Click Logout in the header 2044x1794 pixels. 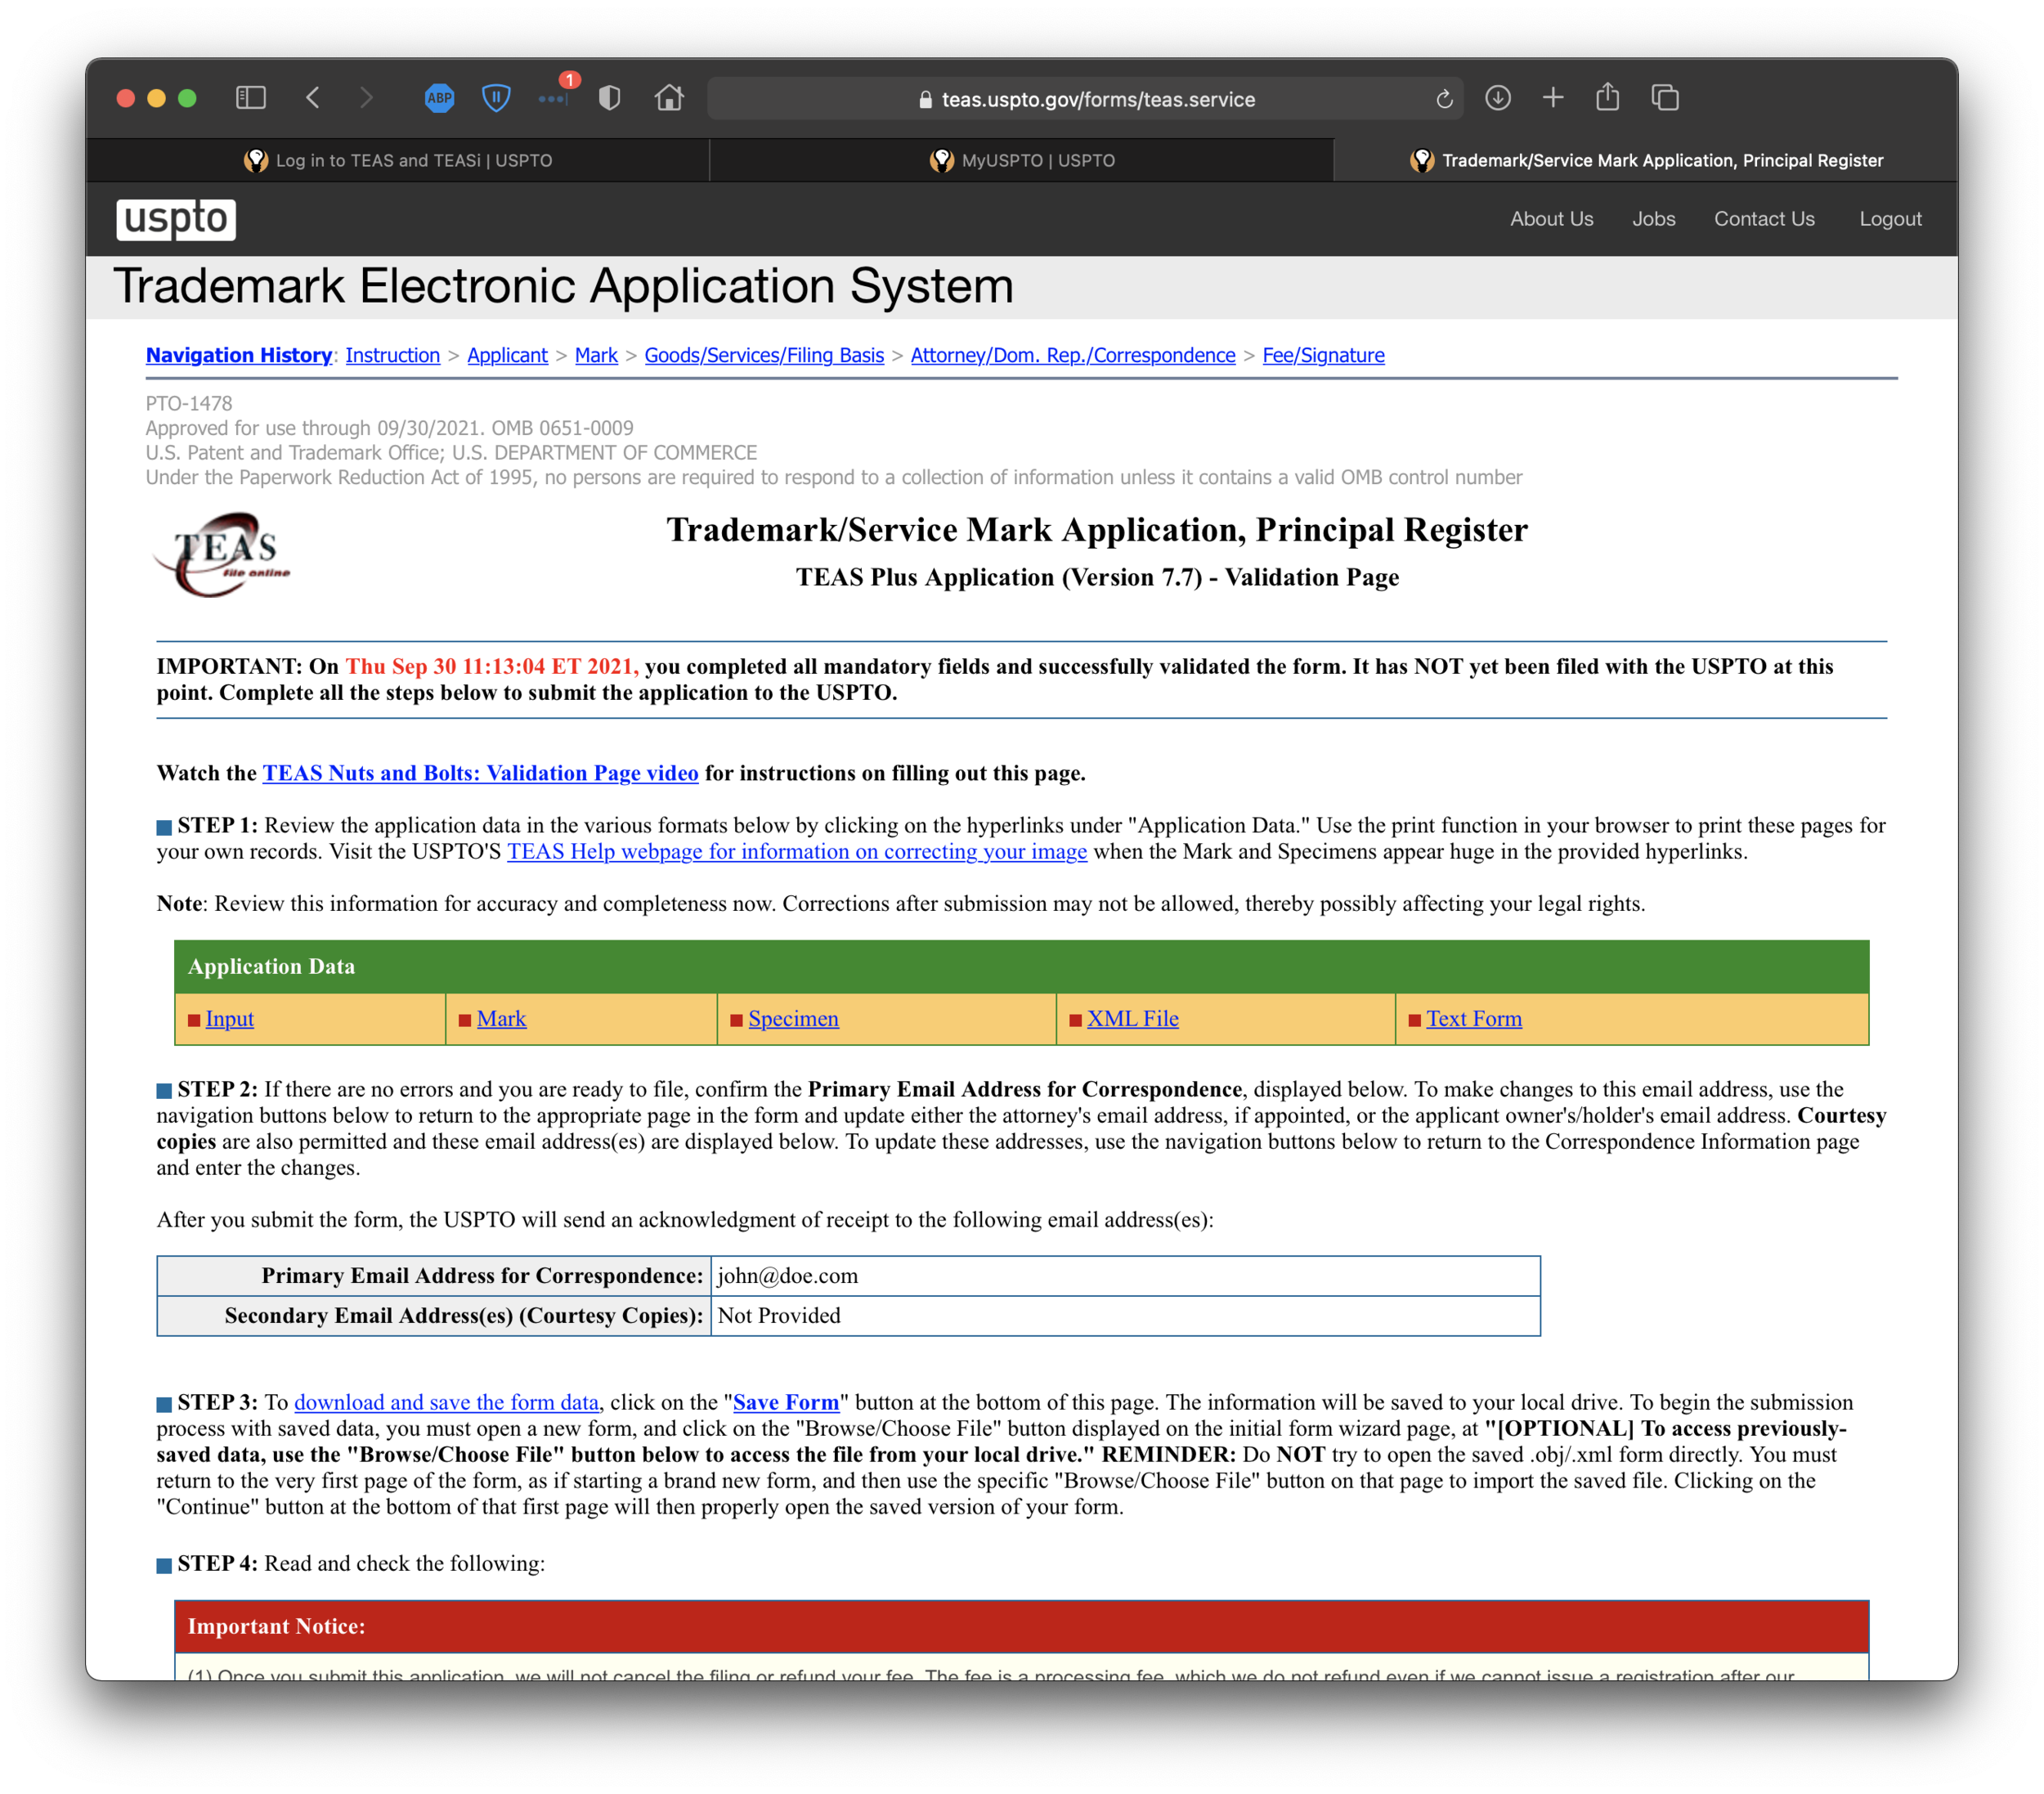(x=1890, y=219)
